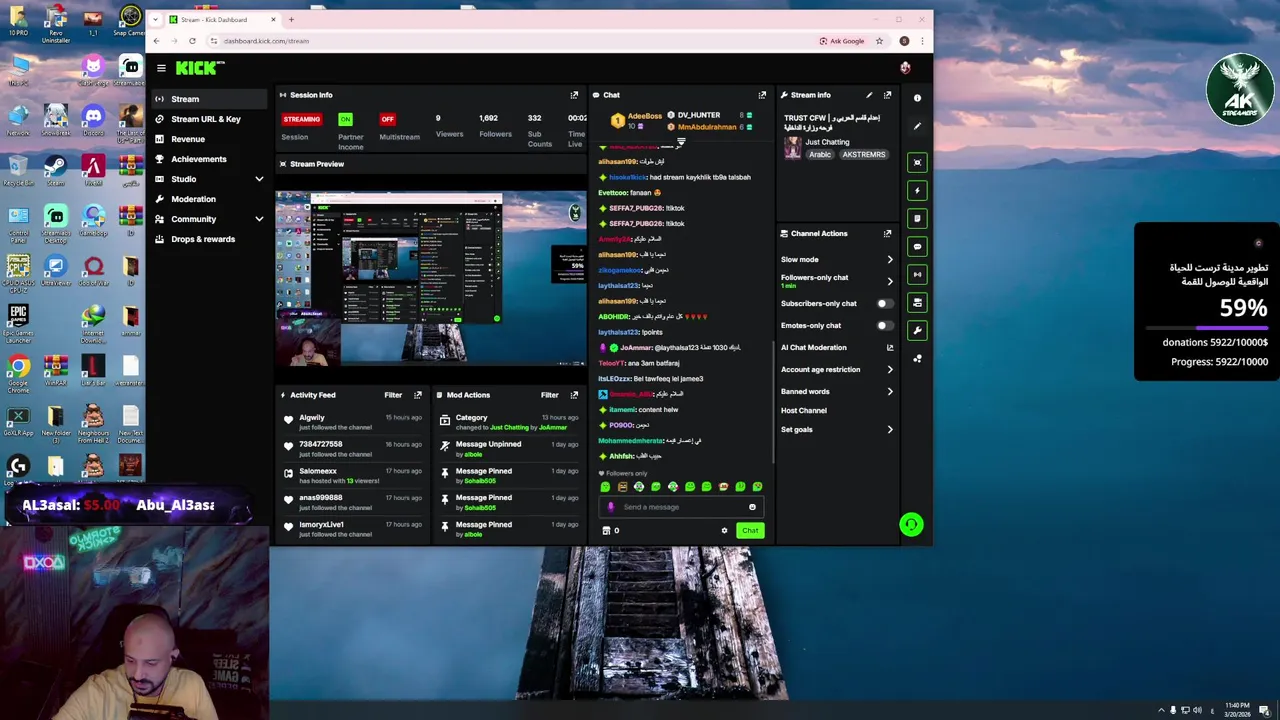Click the pencil icon in right sidebar

(917, 126)
